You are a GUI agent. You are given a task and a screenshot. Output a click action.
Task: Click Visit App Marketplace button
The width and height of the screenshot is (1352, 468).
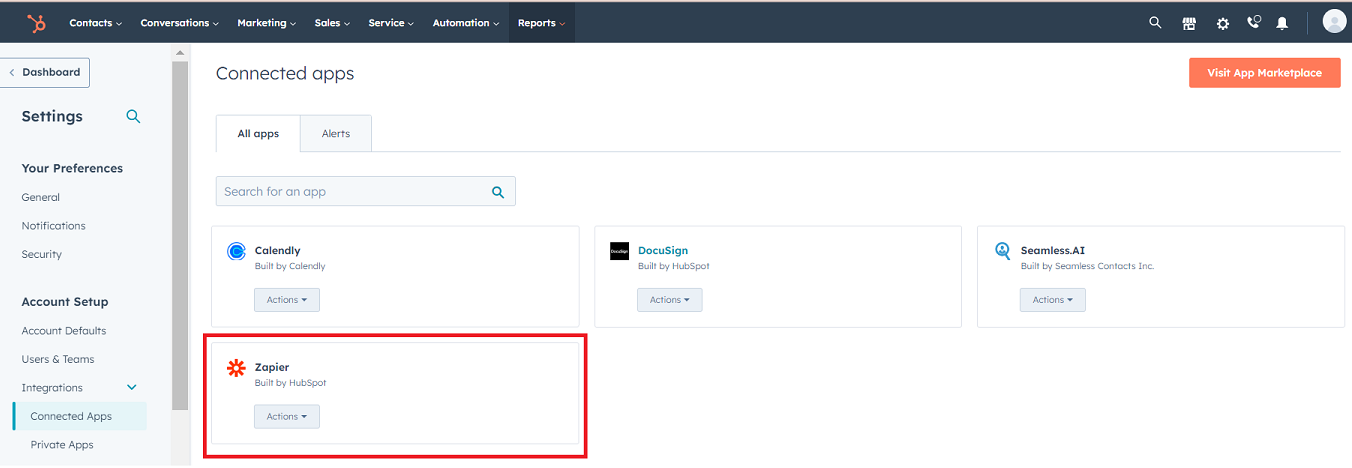tap(1264, 73)
